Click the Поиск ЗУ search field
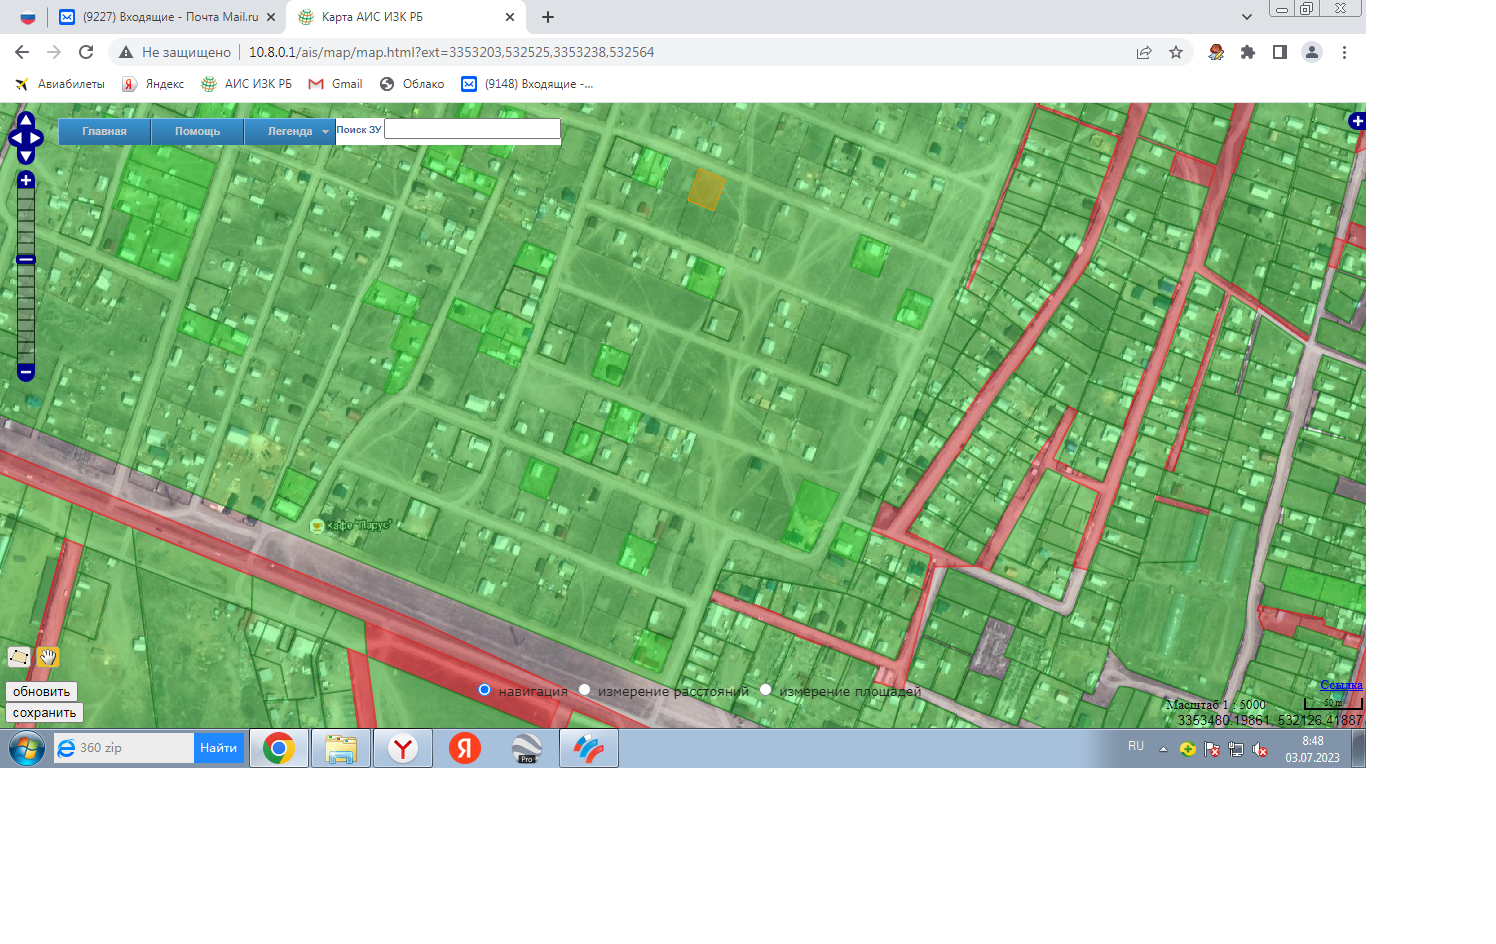 (x=472, y=129)
